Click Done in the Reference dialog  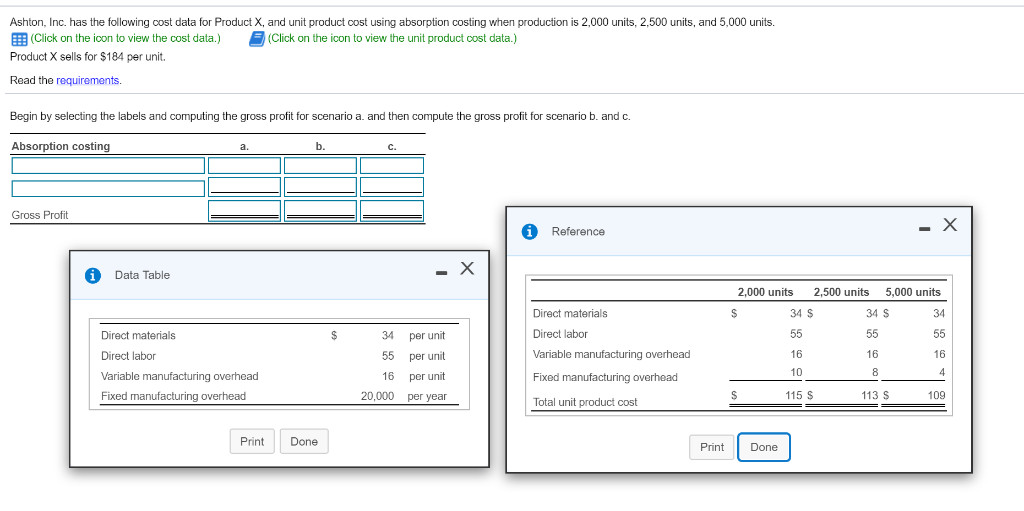click(x=764, y=447)
